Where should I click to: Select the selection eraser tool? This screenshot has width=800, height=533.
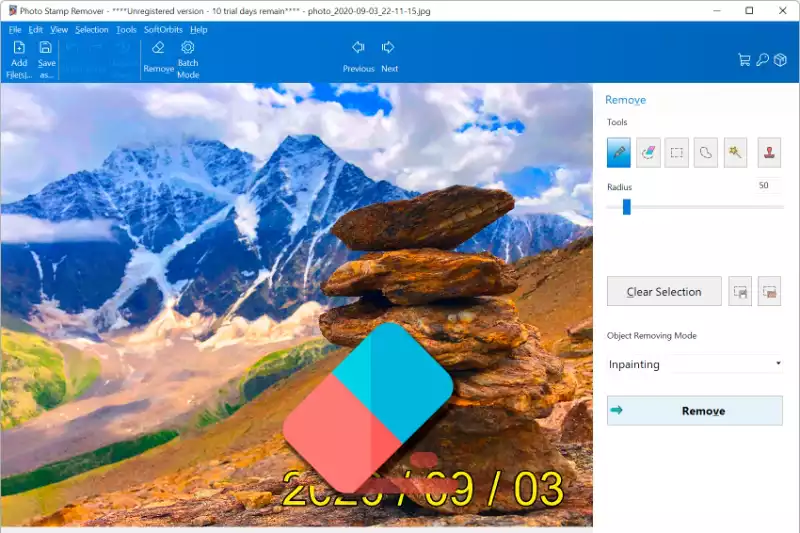[648, 152]
